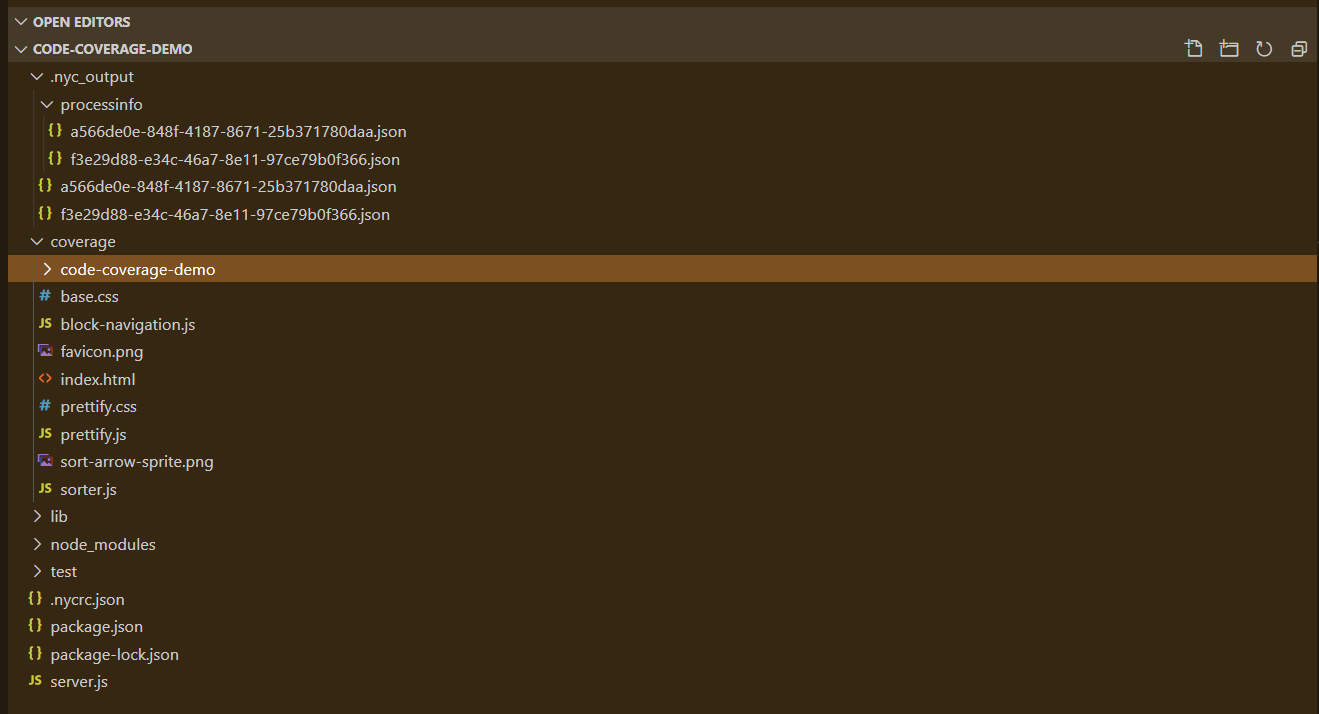Image resolution: width=1319 pixels, height=714 pixels.
Task: Click the JSON icon beside package.json
Action: 35,626
